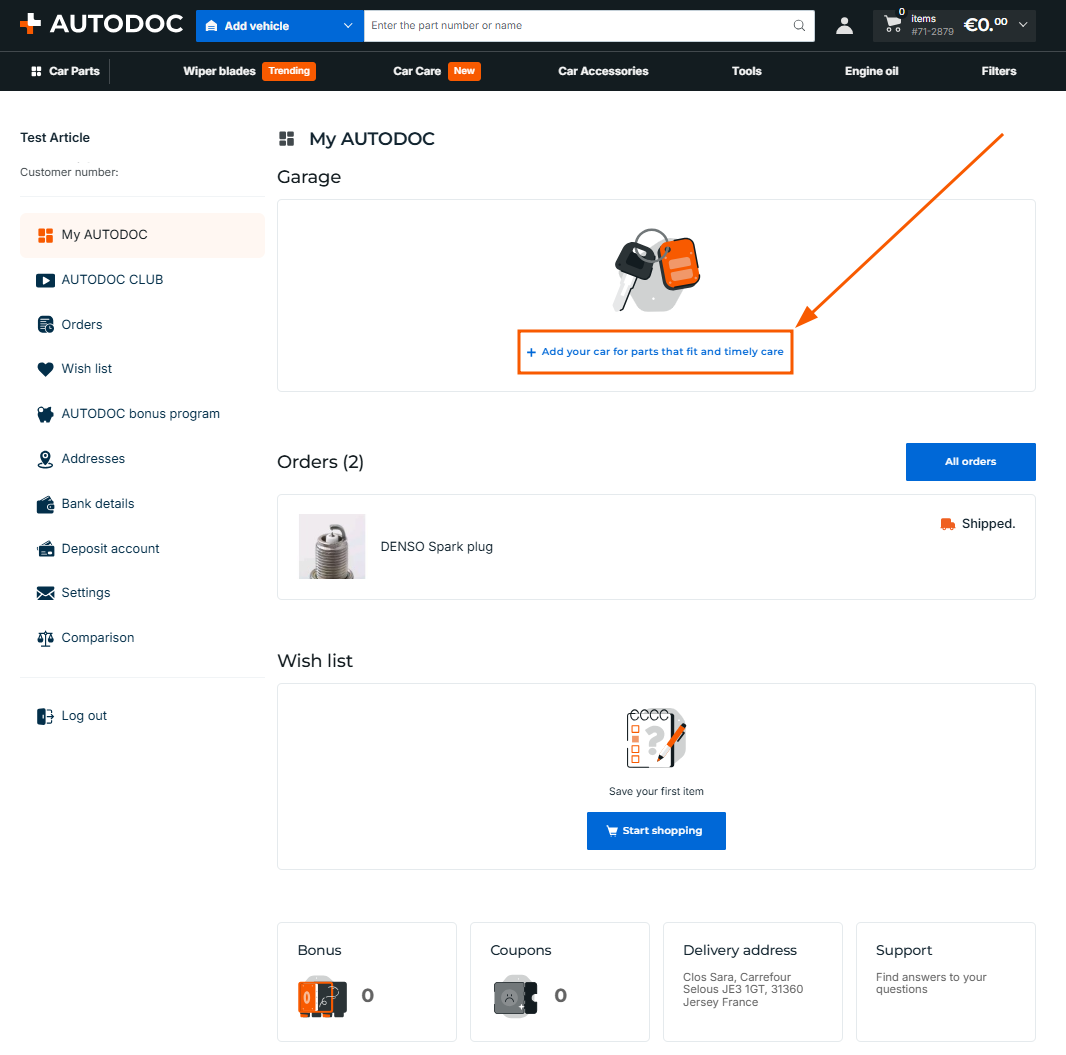
Task: Click the Wish list heart icon
Action: coord(46,369)
